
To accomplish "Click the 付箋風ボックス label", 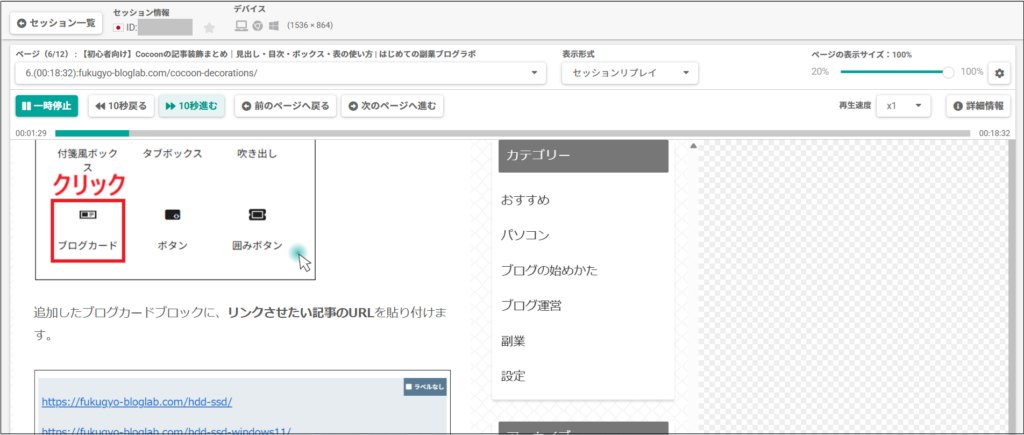I will (88, 161).
